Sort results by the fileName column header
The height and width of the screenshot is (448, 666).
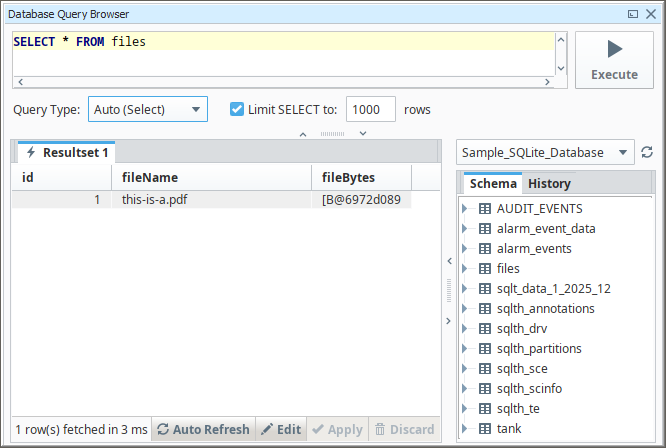tap(210, 177)
